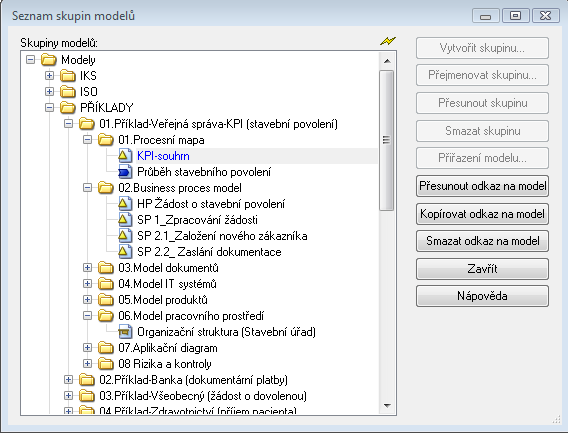568x433 pixels.
Task: Click Smazat odkaz na model button
Action: [482, 241]
